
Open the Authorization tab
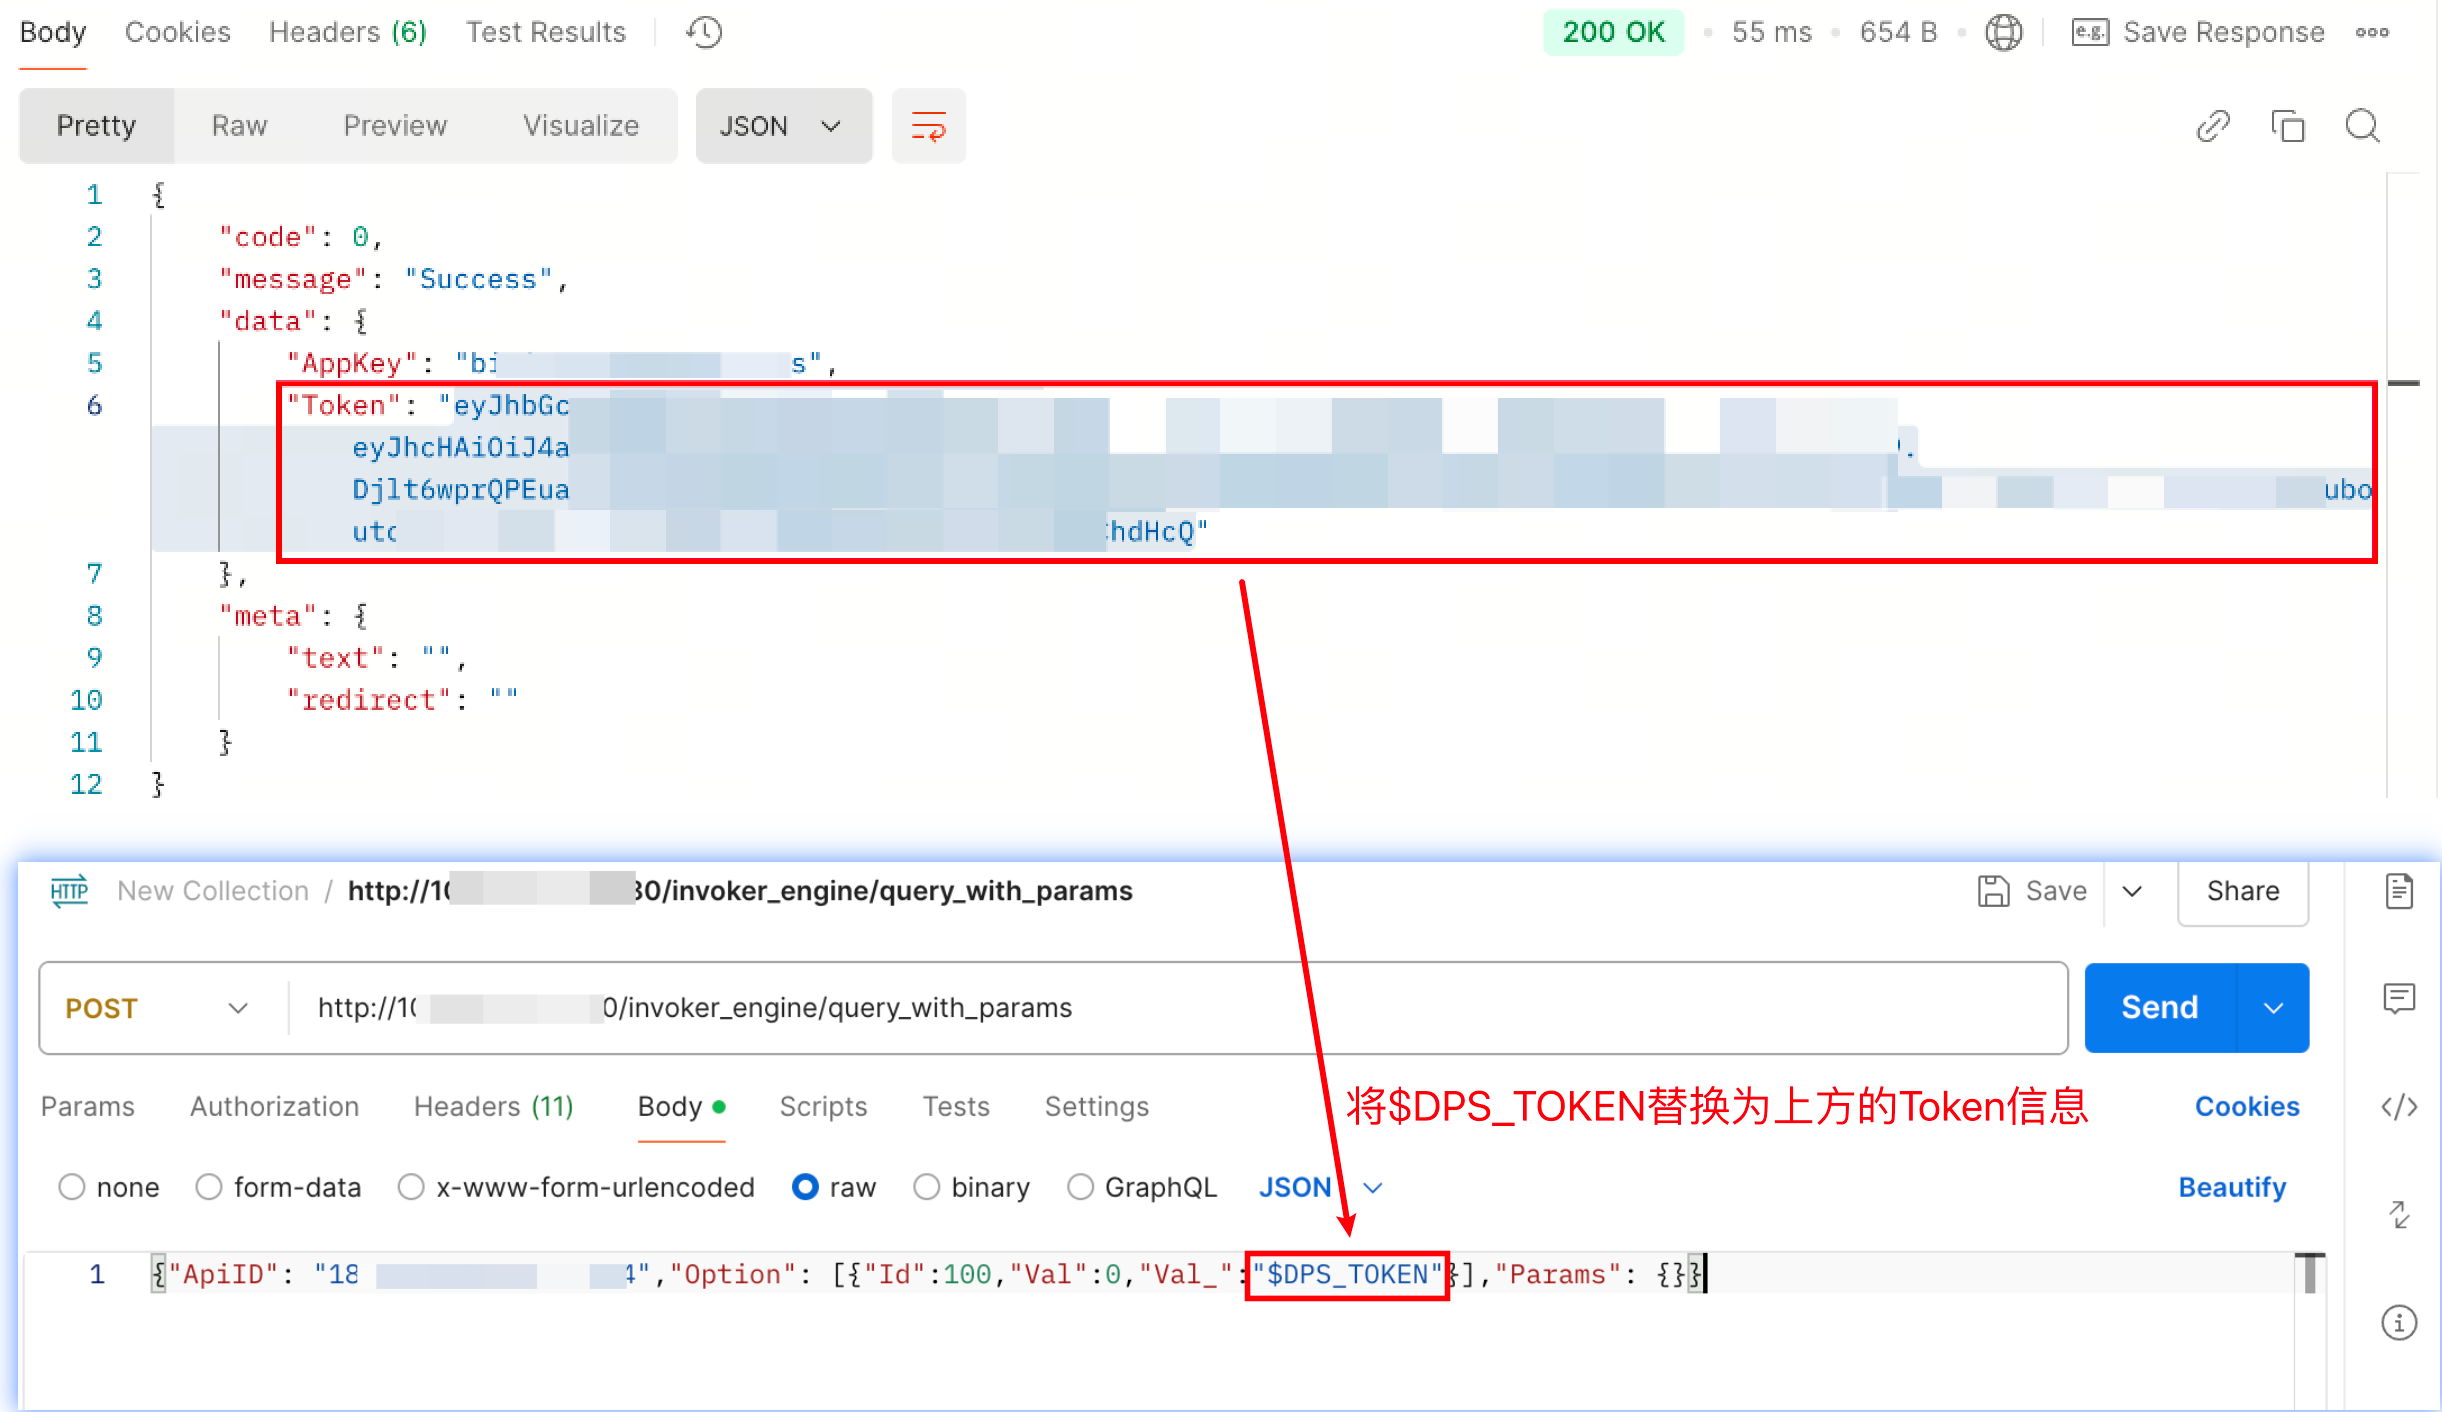coord(275,1107)
